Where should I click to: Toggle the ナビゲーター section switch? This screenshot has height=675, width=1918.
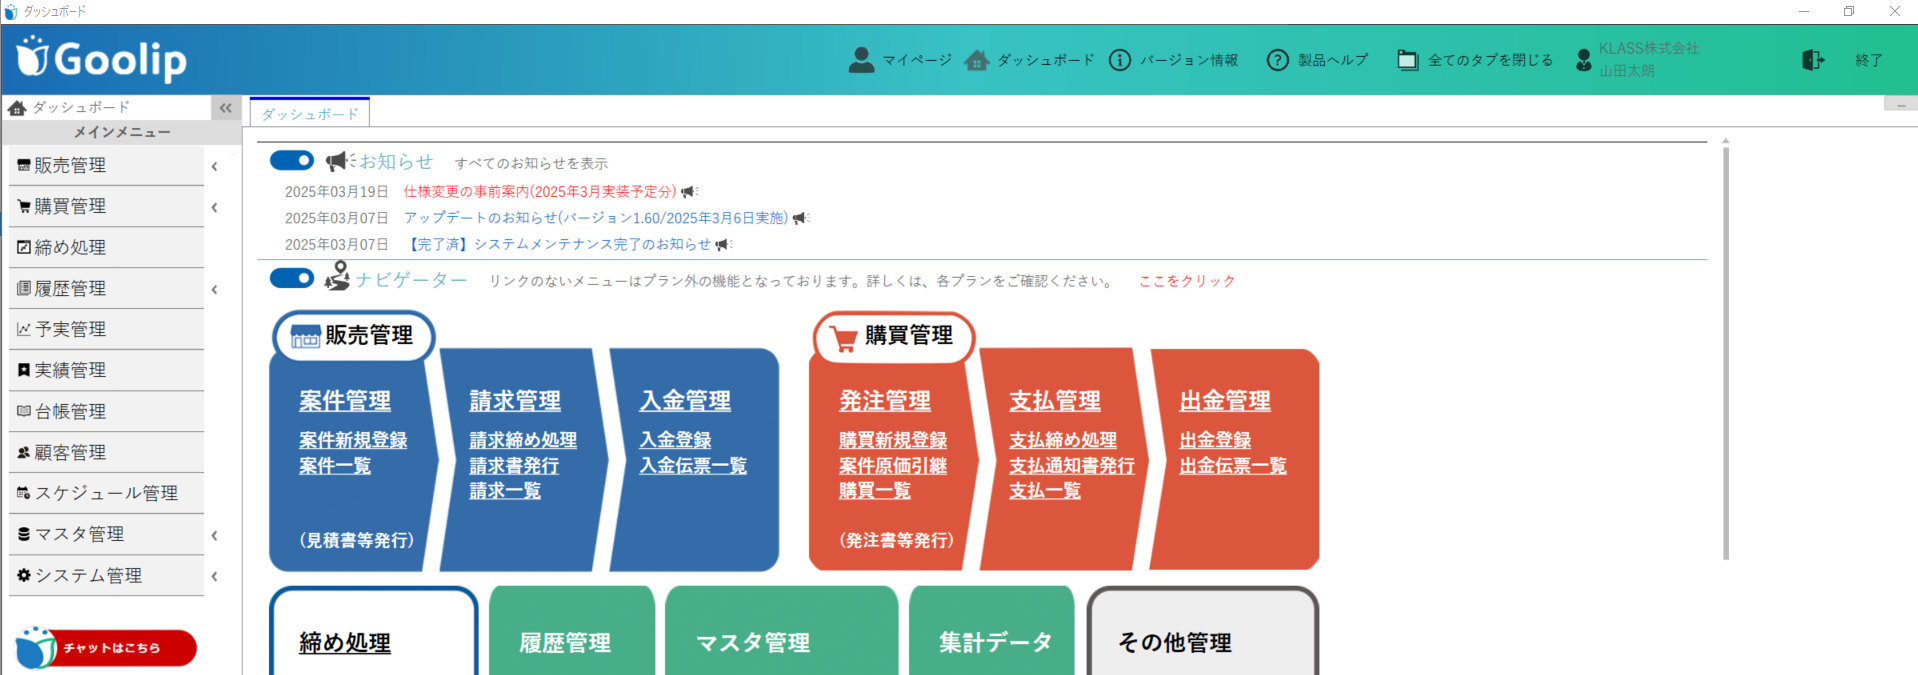tap(292, 278)
